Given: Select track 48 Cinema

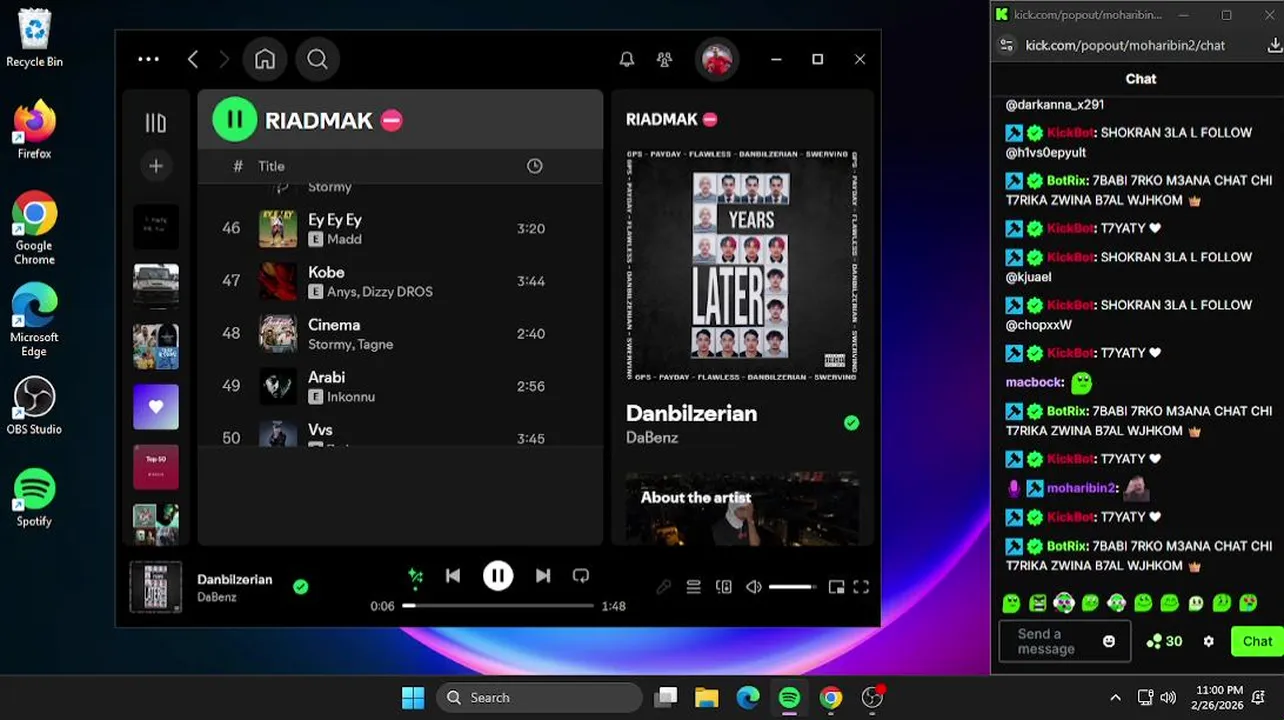Looking at the screenshot, I should tap(400, 333).
